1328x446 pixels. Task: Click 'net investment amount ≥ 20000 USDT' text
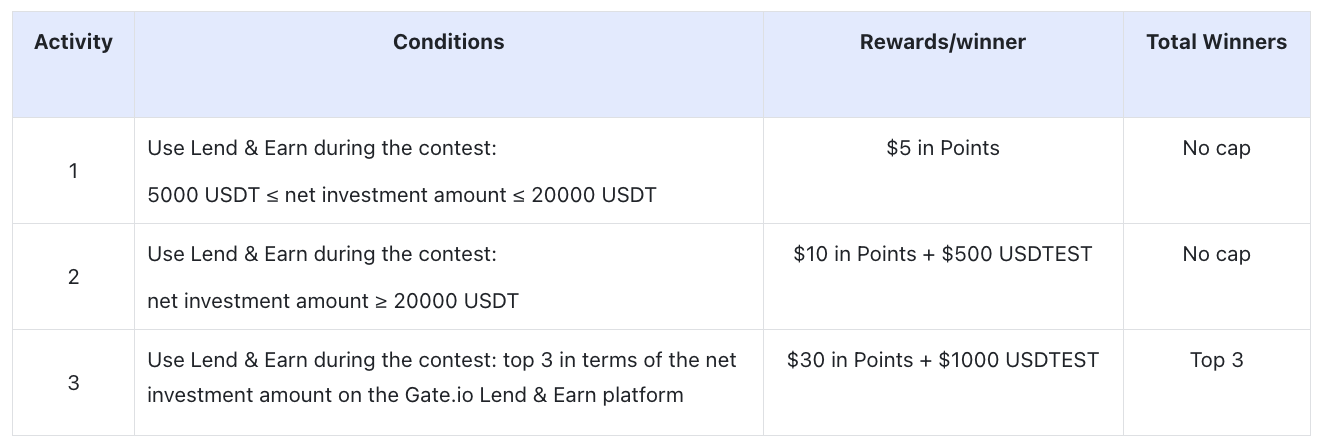pyautogui.click(x=332, y=301)
